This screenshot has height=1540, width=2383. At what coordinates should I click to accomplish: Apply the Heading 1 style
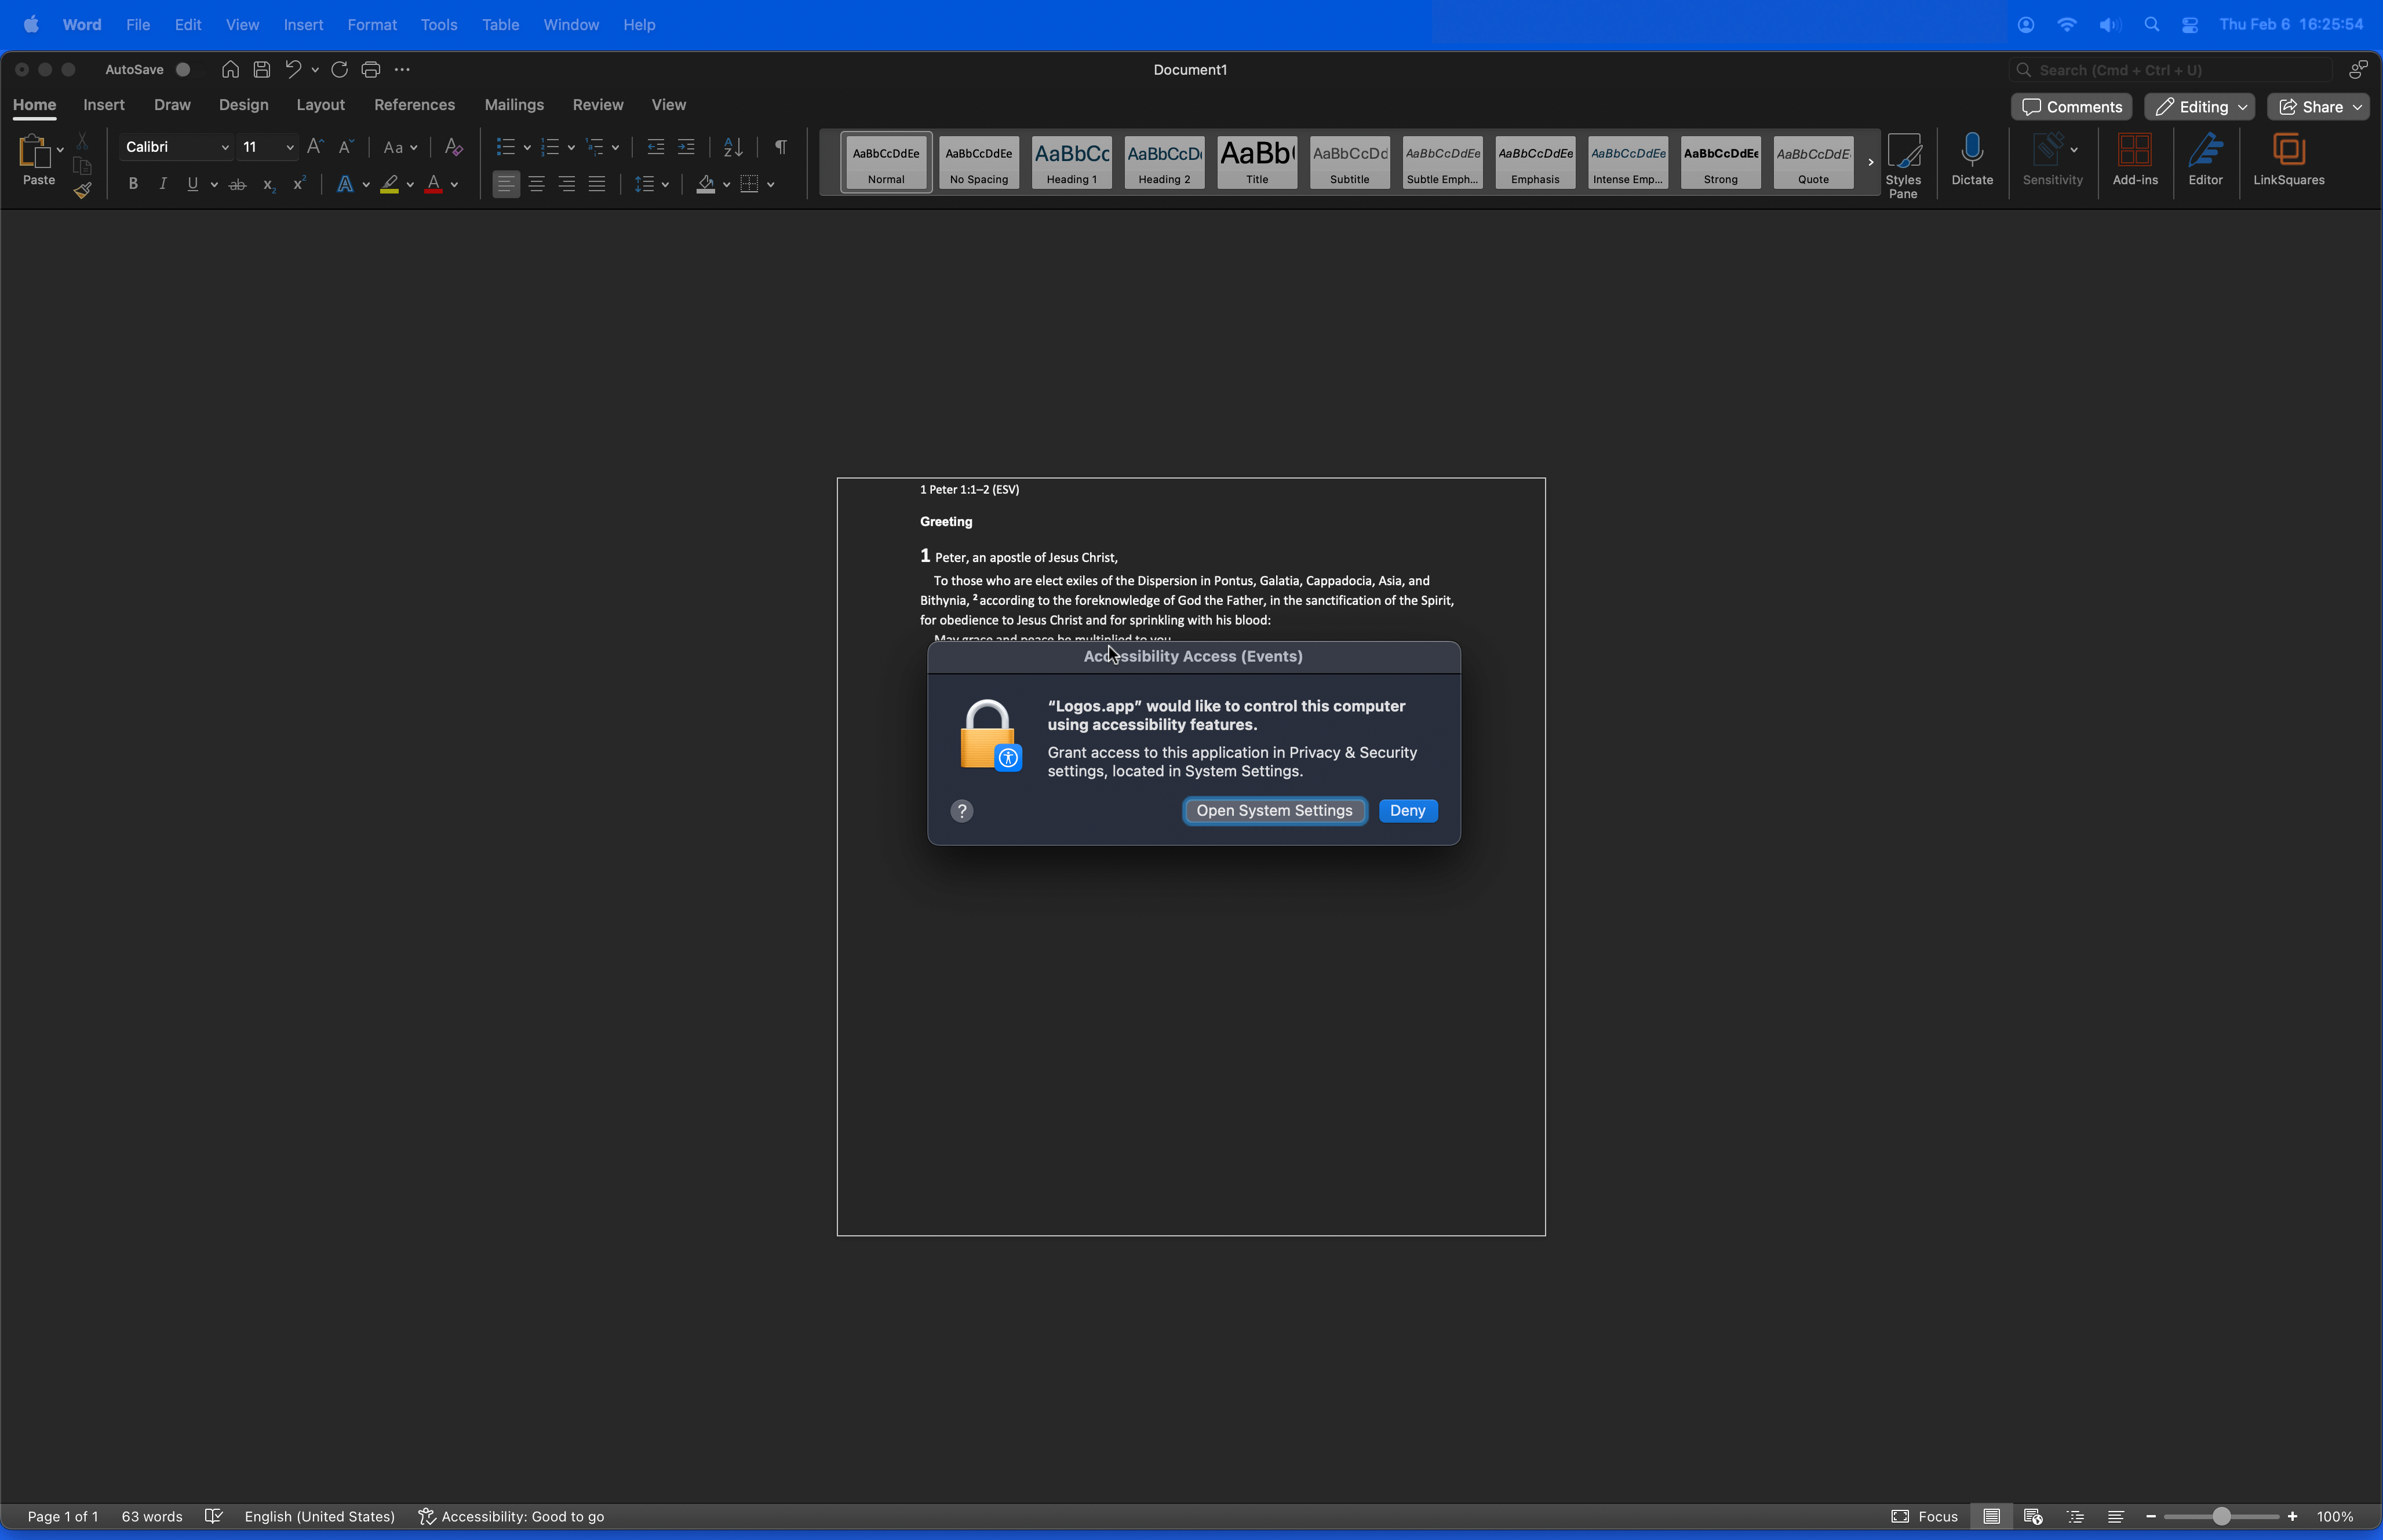click(1072, 162)
